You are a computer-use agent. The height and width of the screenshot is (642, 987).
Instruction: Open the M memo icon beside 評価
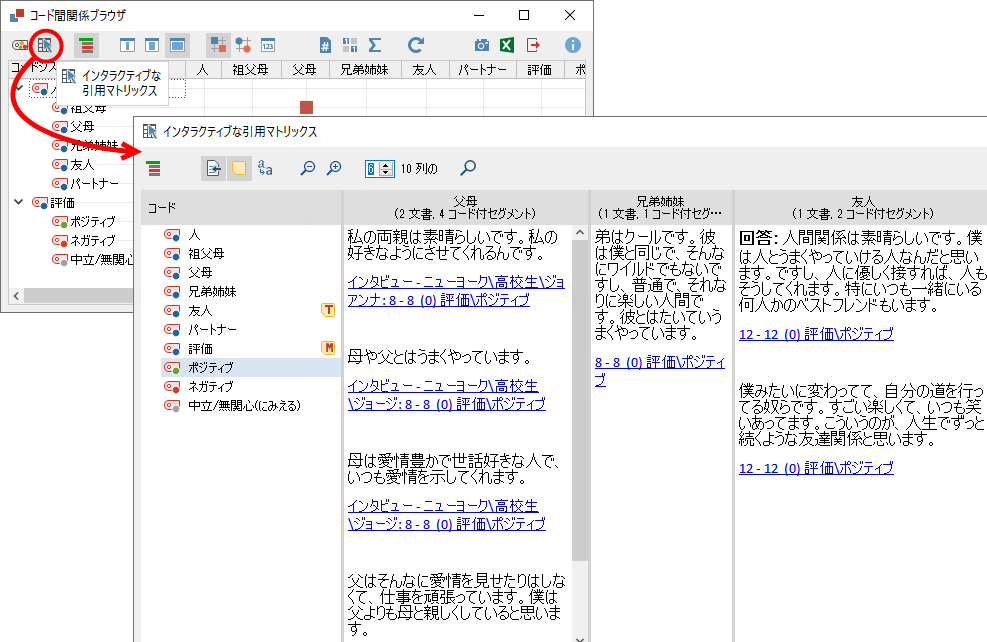[x=328, y=347]
